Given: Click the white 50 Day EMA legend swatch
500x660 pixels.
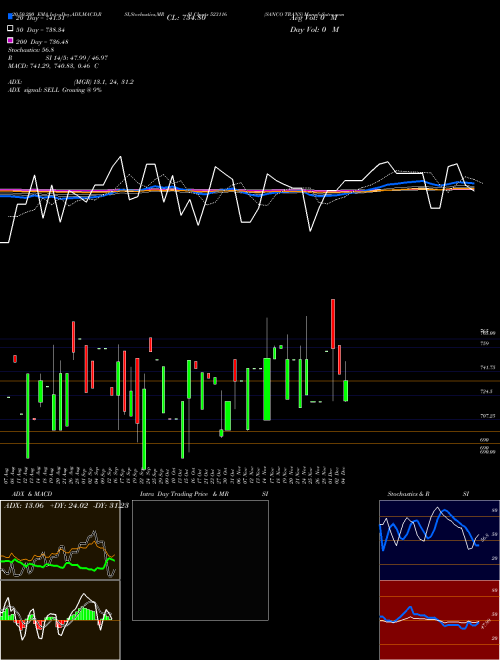Looking at the screenshot, I should click(x=10, y=29).
